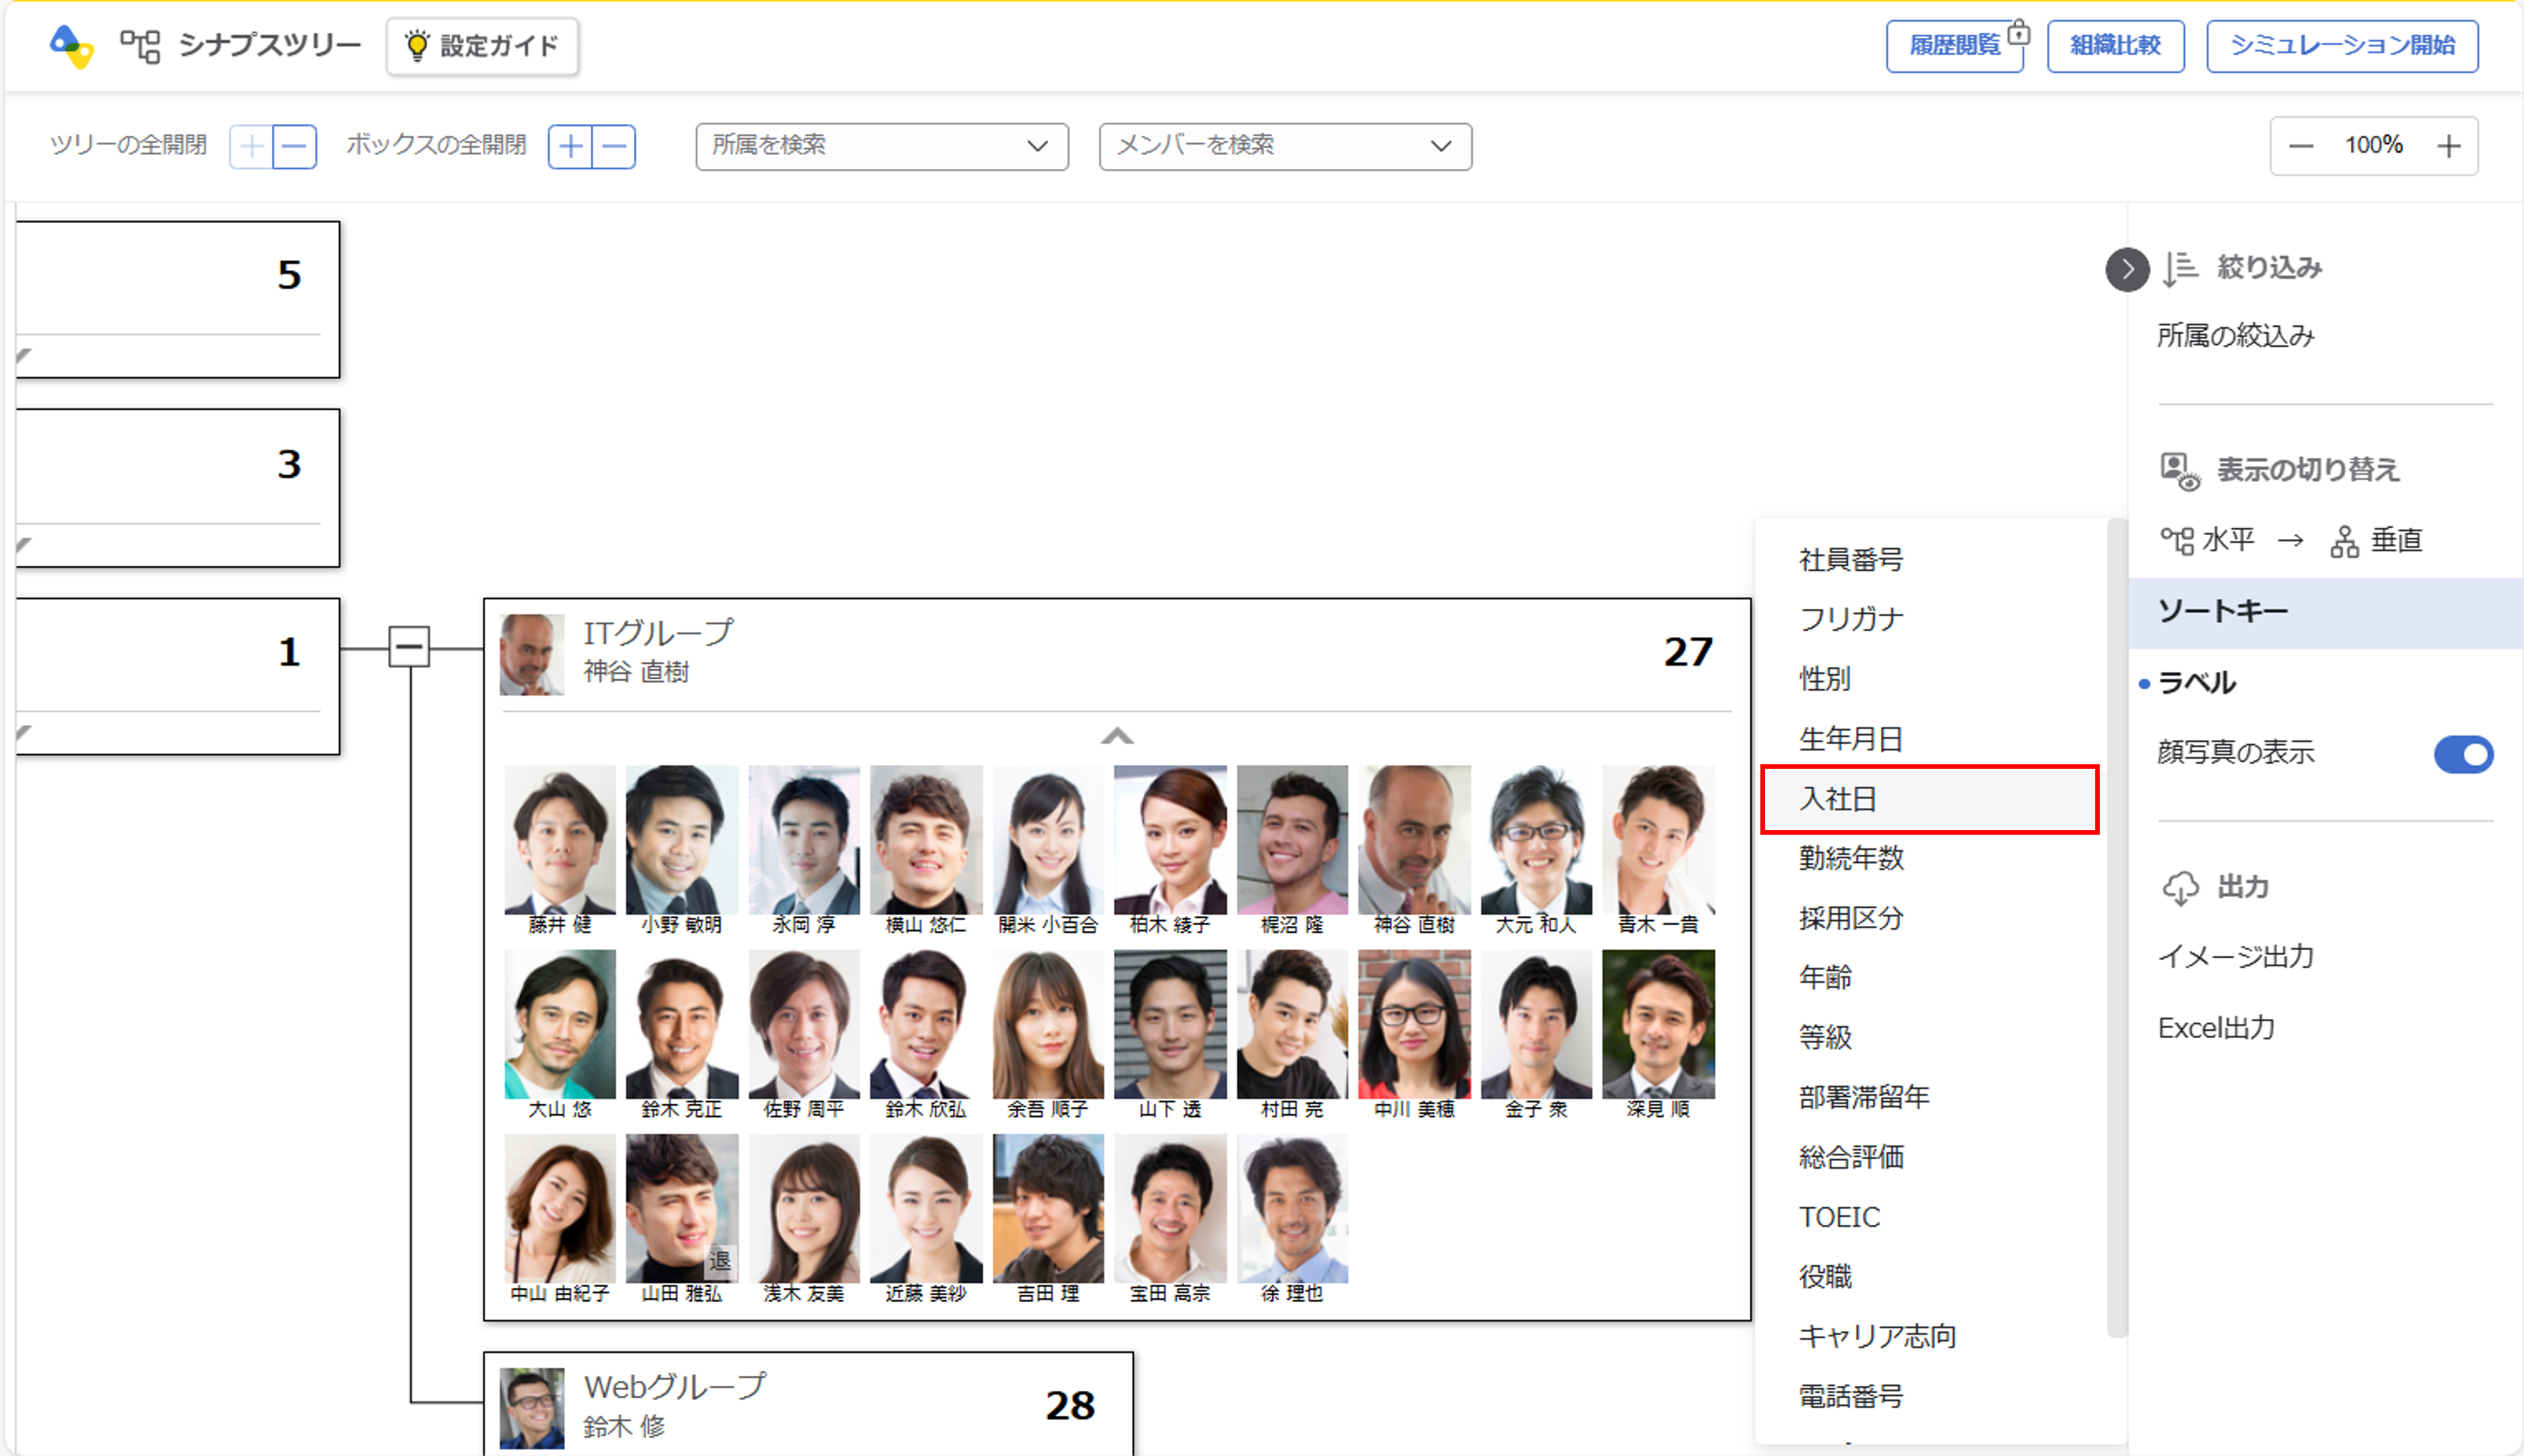Click the 組織比較 button
This screenshot has width=2524, height=1456.
pyautogui.click(x=2115, y=46)
